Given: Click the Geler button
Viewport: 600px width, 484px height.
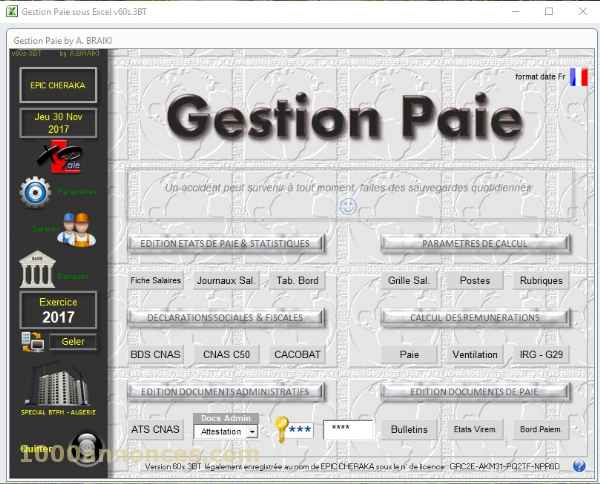Looking at the screenshot, I should [x=73, y=342].
